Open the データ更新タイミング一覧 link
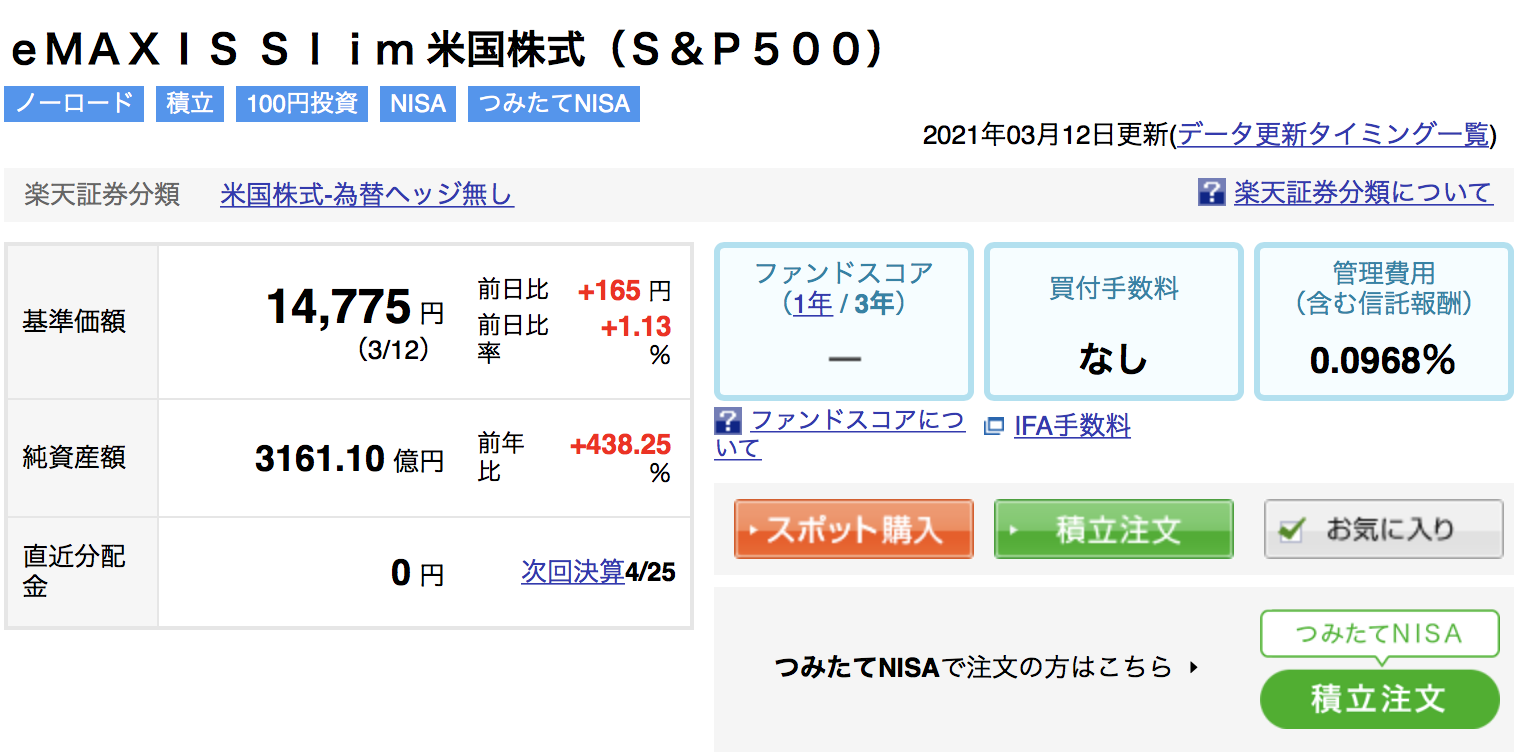1538x752 pixels. click(x=1333, y=135)
